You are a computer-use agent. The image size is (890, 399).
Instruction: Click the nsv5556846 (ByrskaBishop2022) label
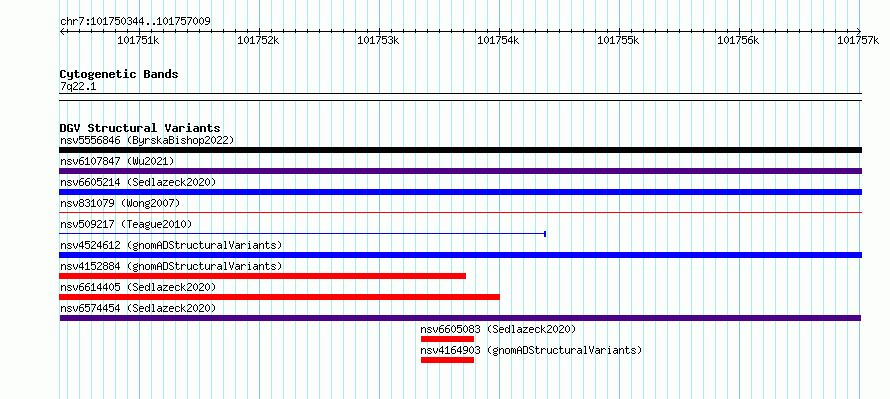[147, 140]
